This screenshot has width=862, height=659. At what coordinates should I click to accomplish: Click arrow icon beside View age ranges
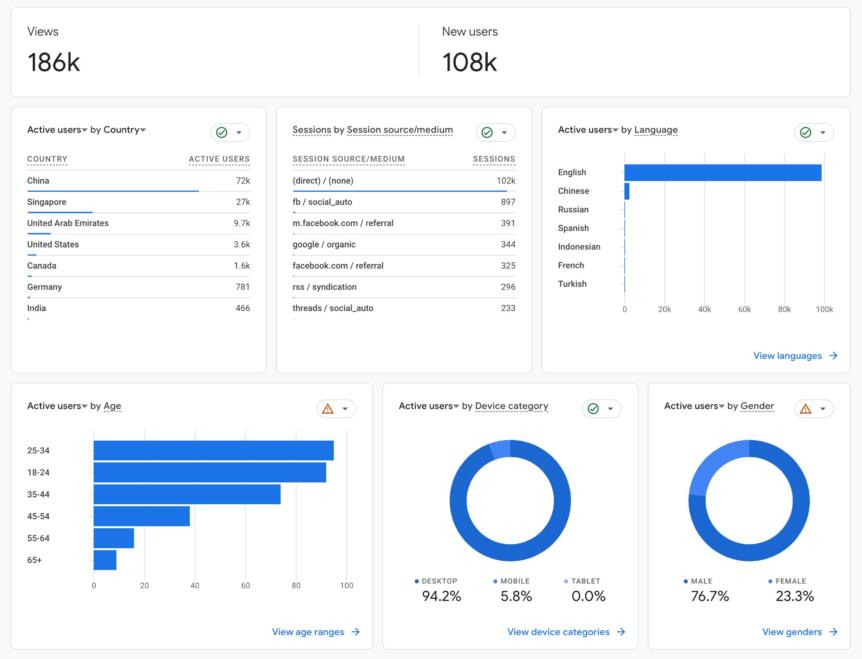click(355, 632)
